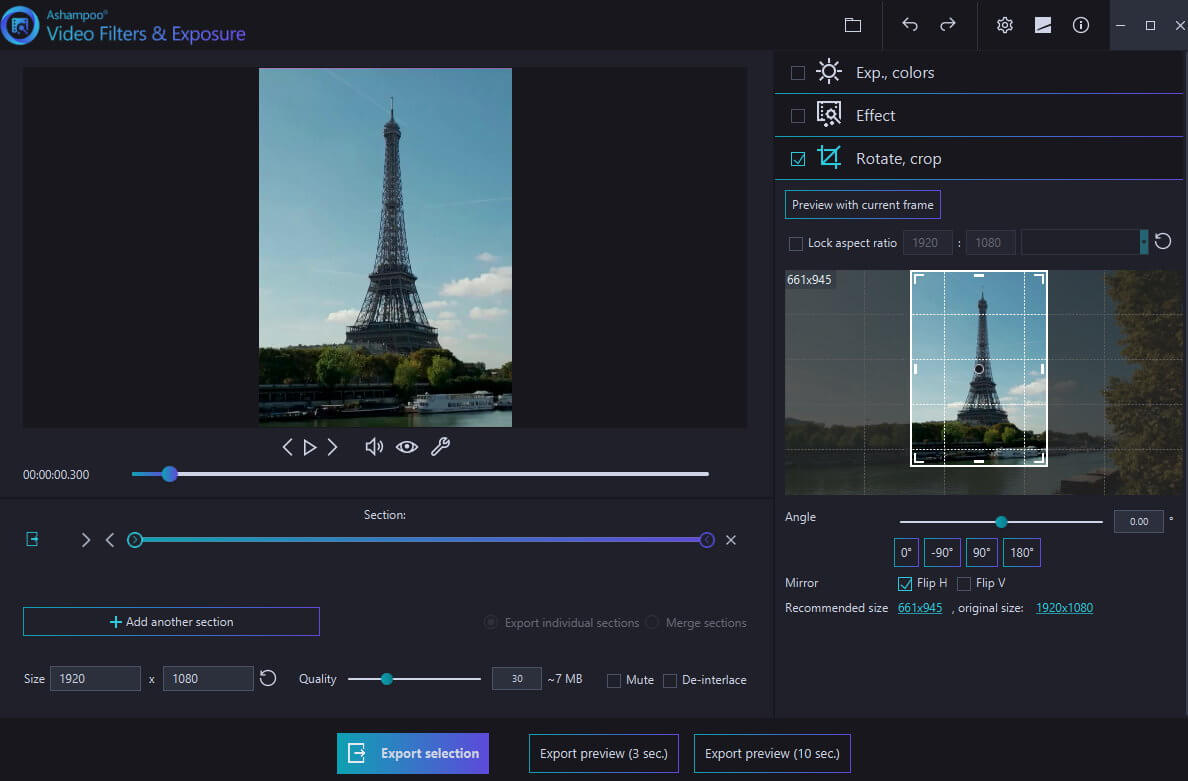Image resolution: width=1188 pixels, height=781 pixels.
Task: Play the video preview
Action: pyautogui.click(x=310, y=446)
